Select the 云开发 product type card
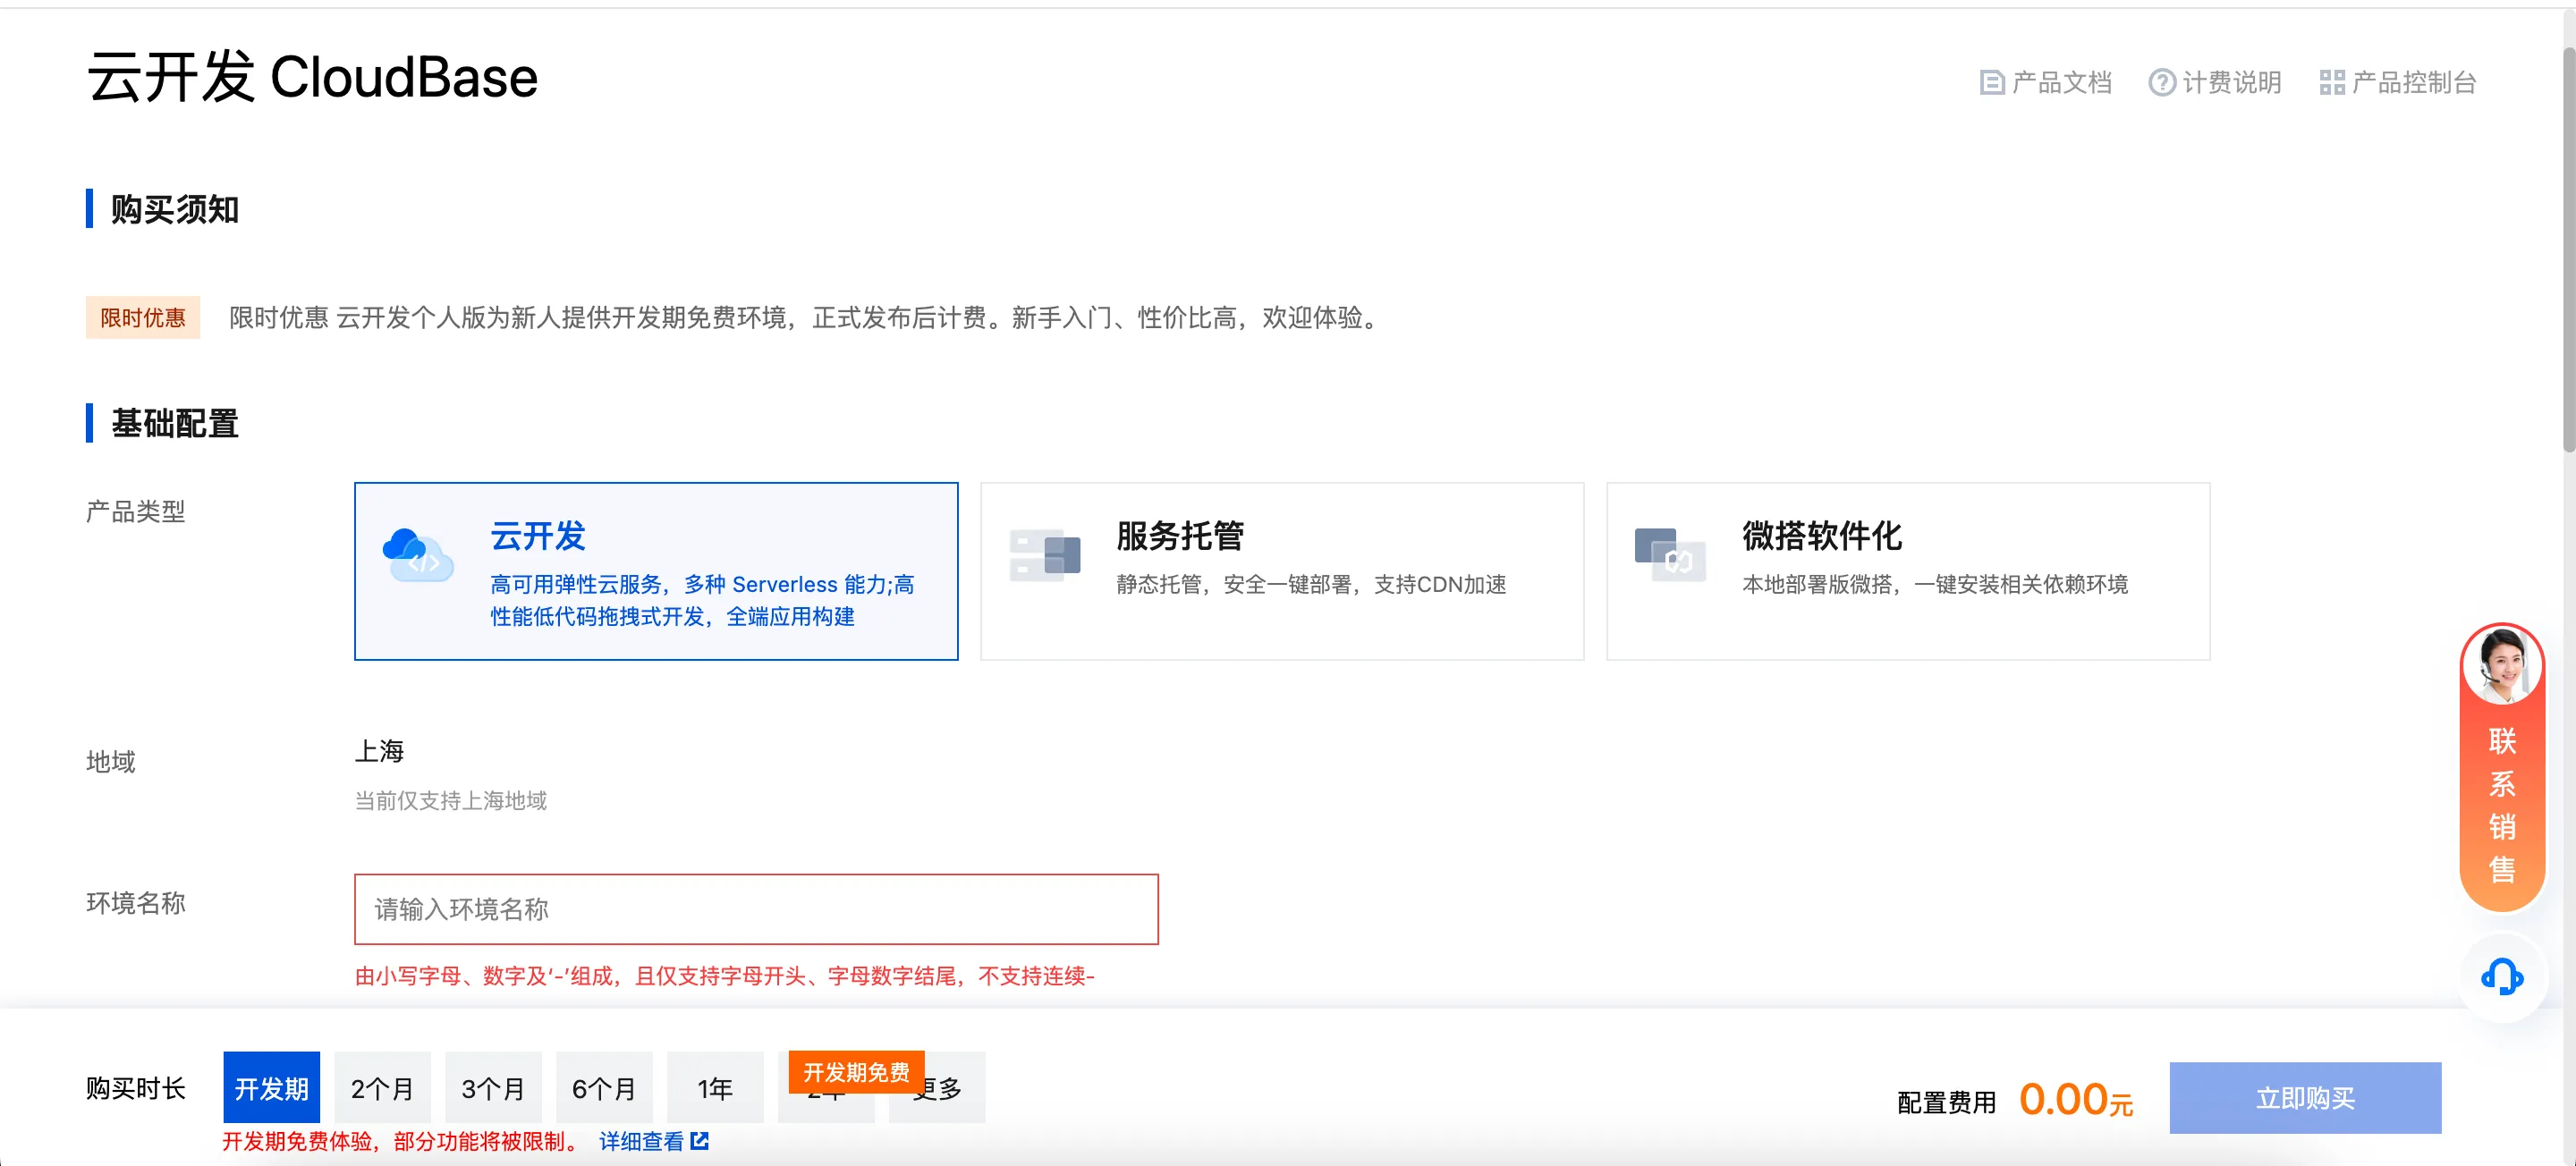The height and width of the screenshot is (1166, 2576). pos(656,571)
